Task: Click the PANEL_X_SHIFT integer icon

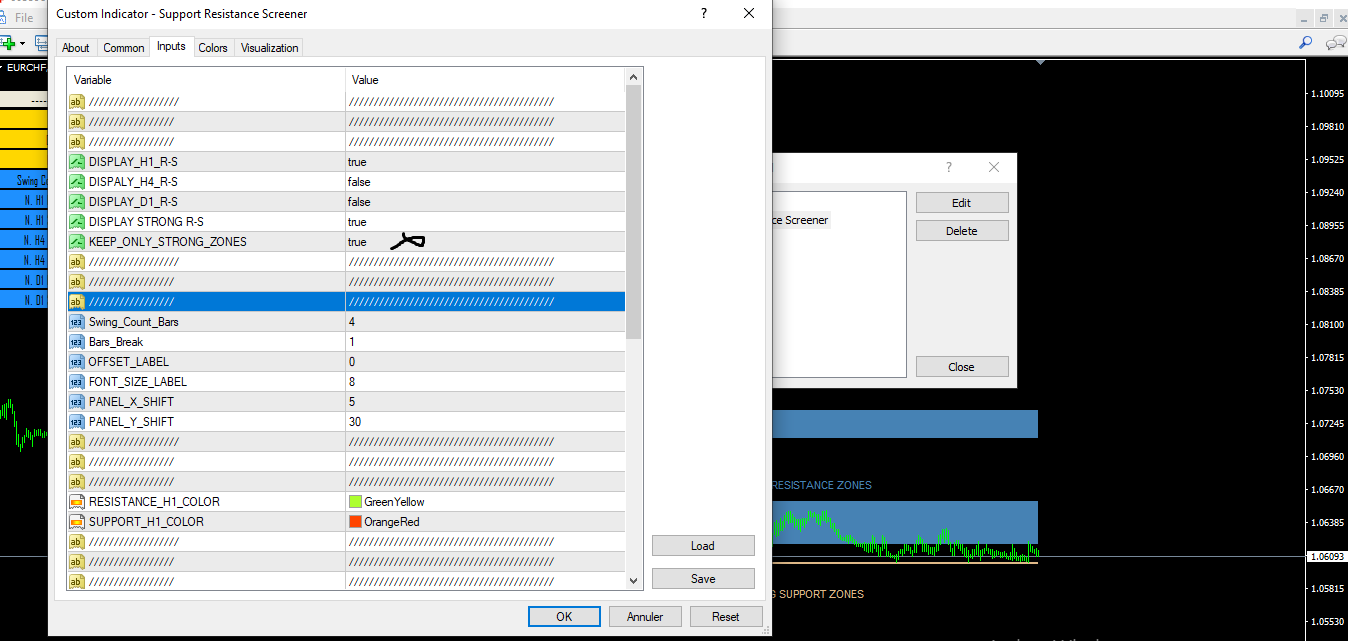Action: (77, 402)
